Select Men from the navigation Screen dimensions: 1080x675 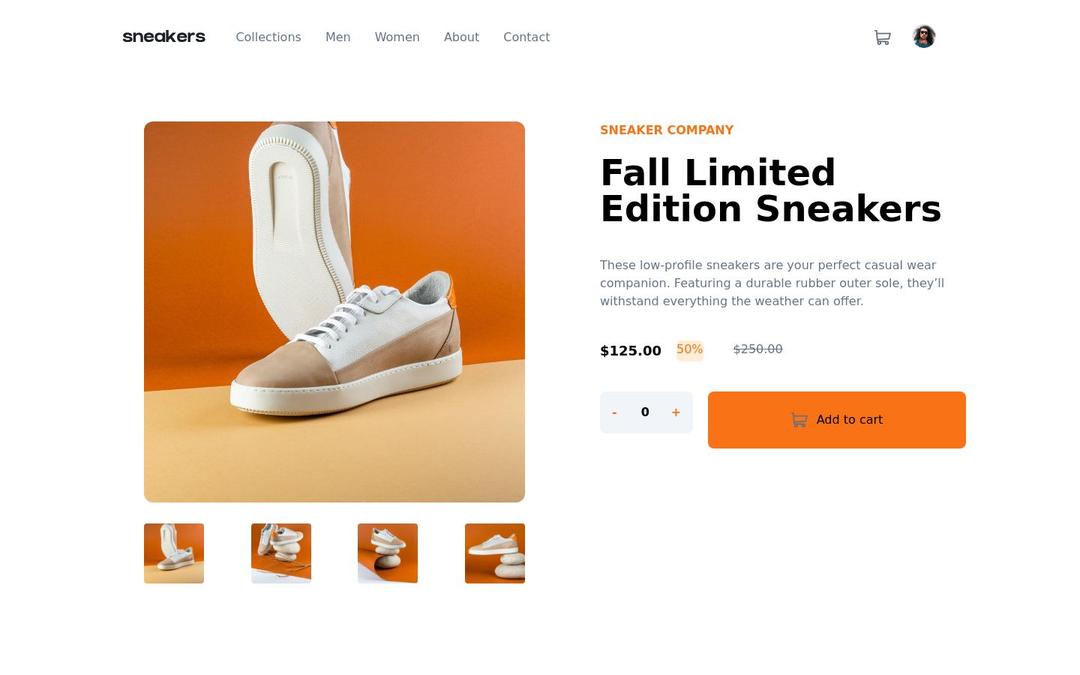[338, 37]
